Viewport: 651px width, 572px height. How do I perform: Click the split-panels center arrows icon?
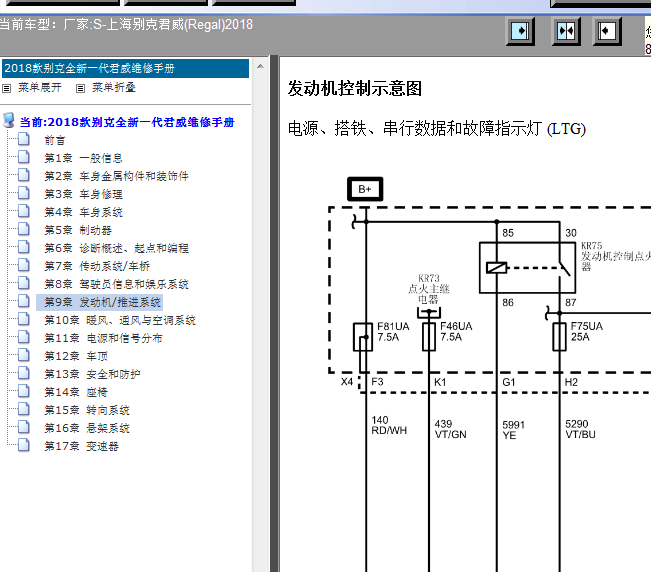coord(565,31)
